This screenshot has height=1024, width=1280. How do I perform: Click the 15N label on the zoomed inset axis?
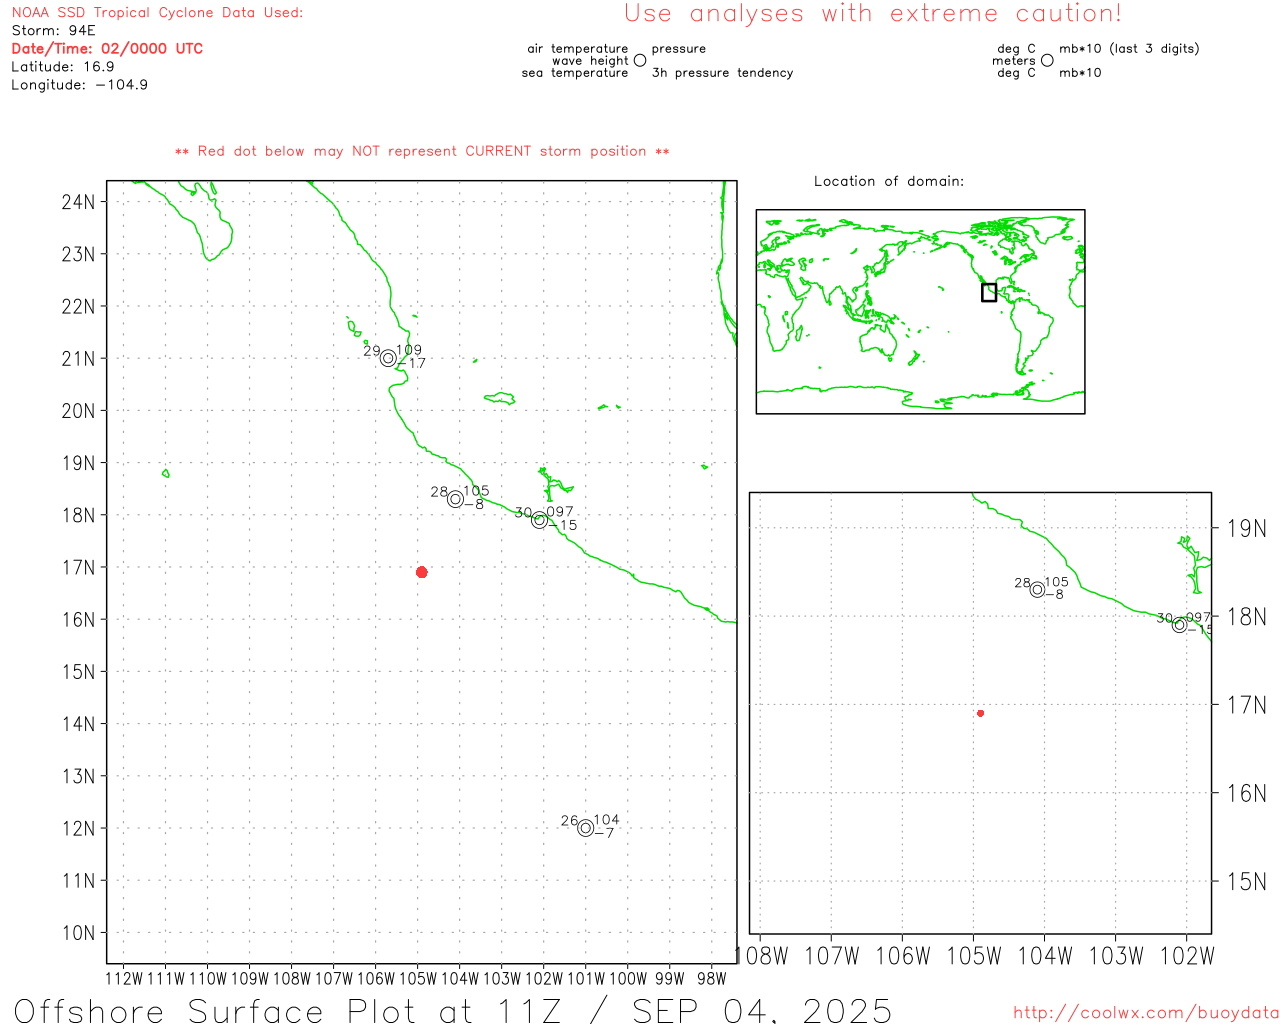click(x=1247, y=882)
